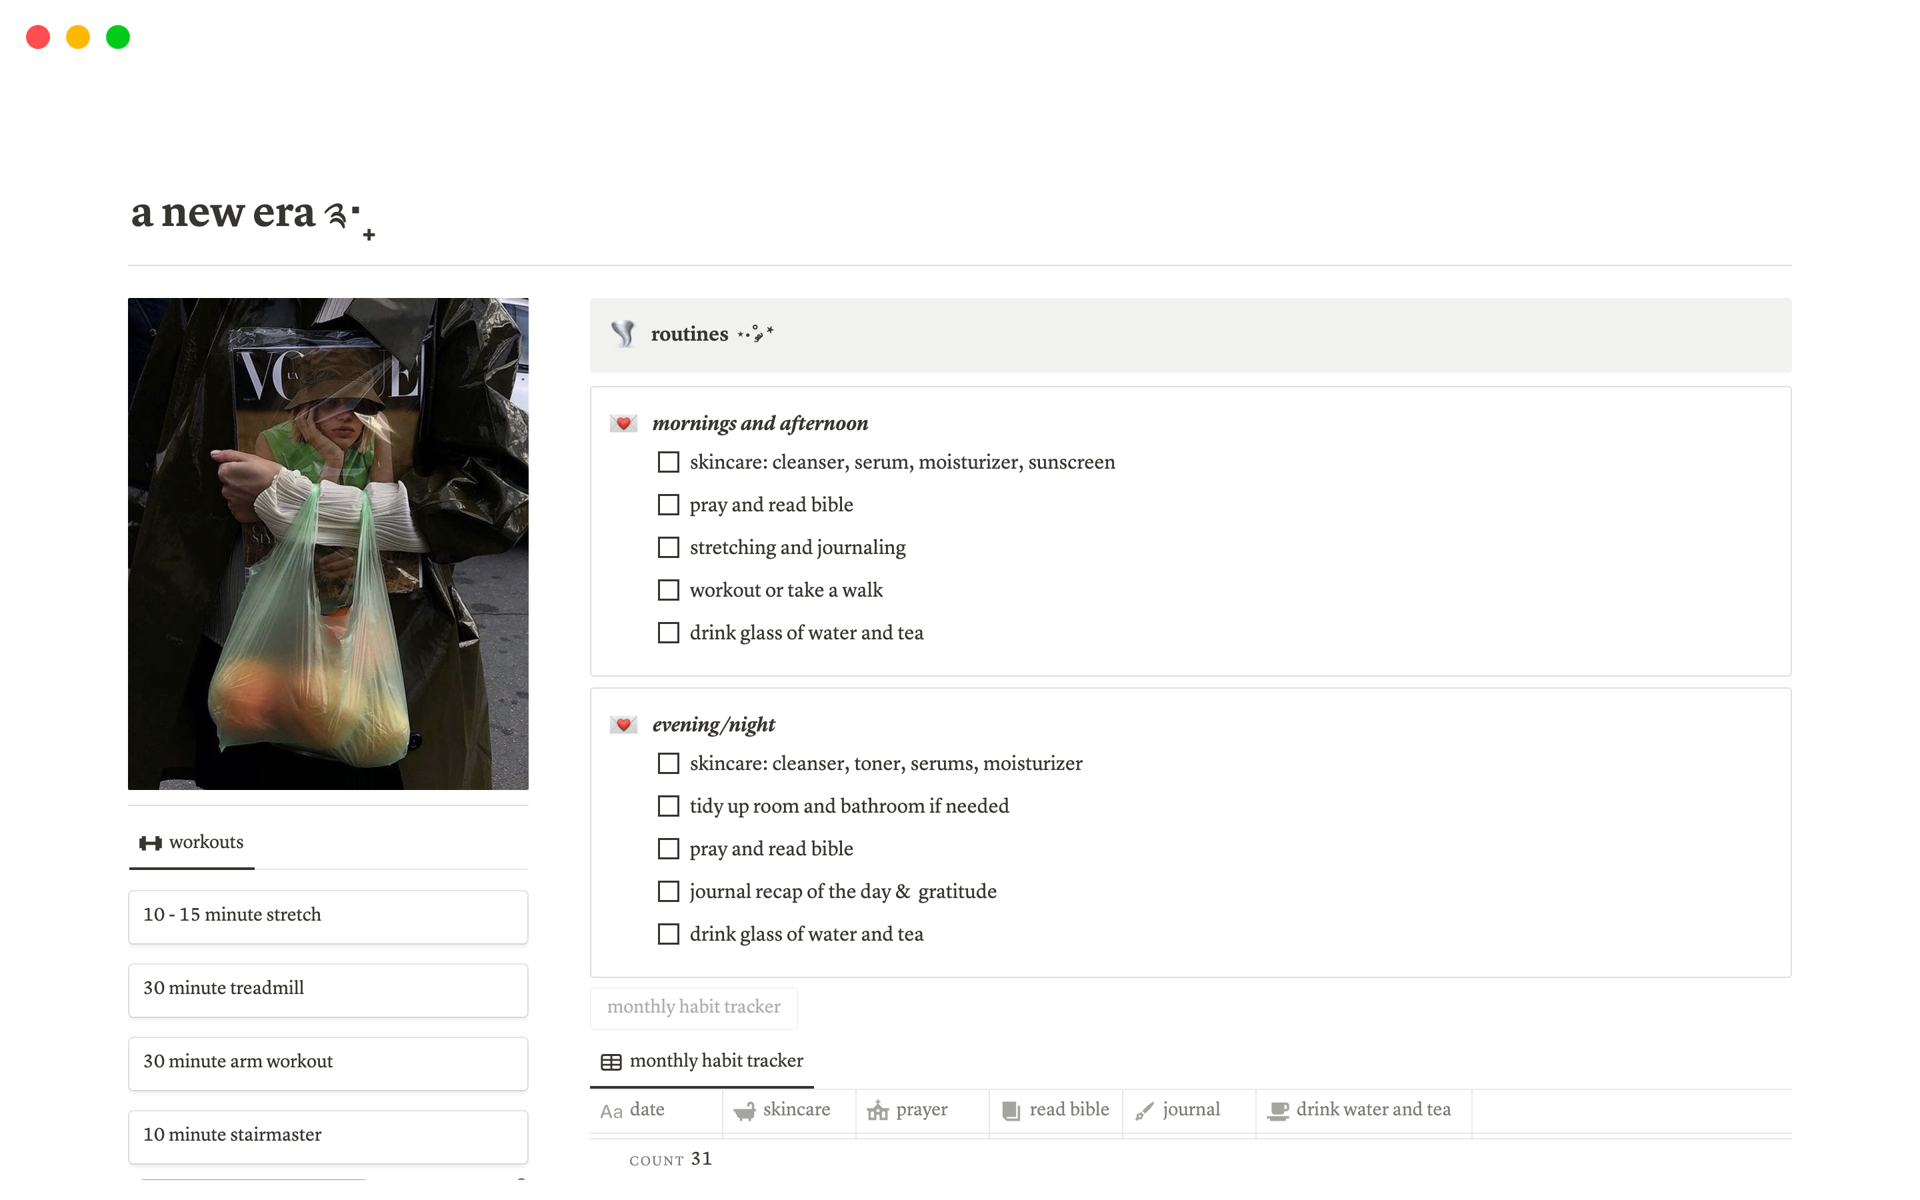This screenshot has height=1200, width=1920.
Task: Click the Vogue magazine cover image
Action: click(x=328, y=543)
